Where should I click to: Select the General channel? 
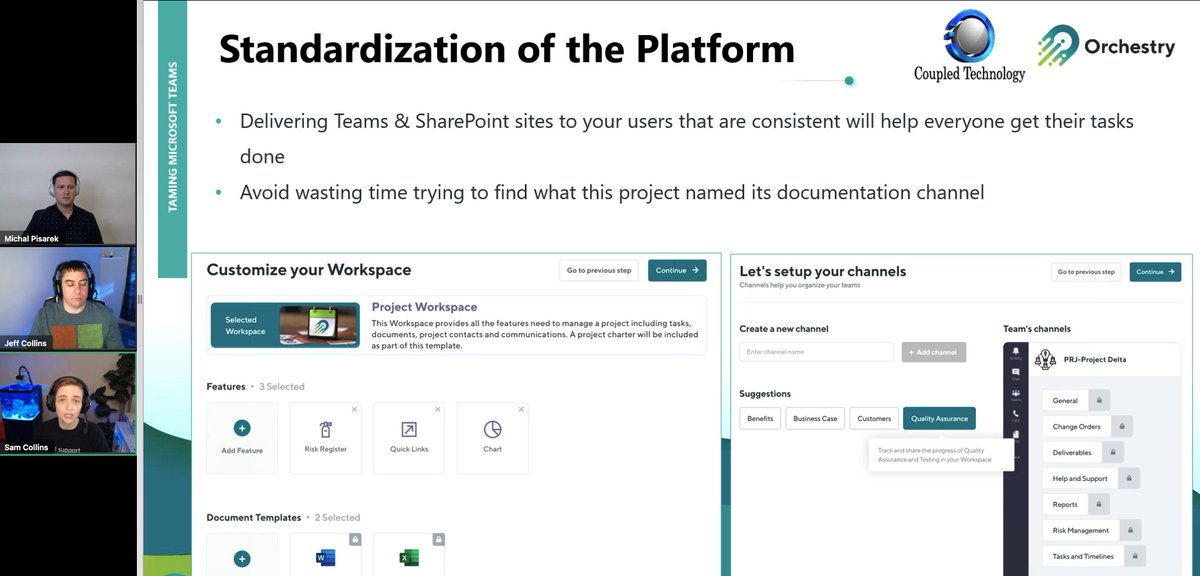point(1065,400)
